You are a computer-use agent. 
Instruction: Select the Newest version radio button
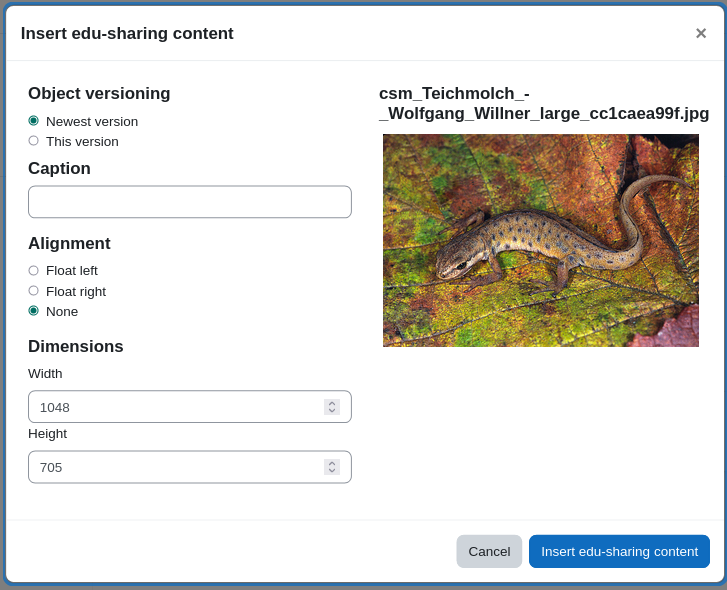(33, 121)
